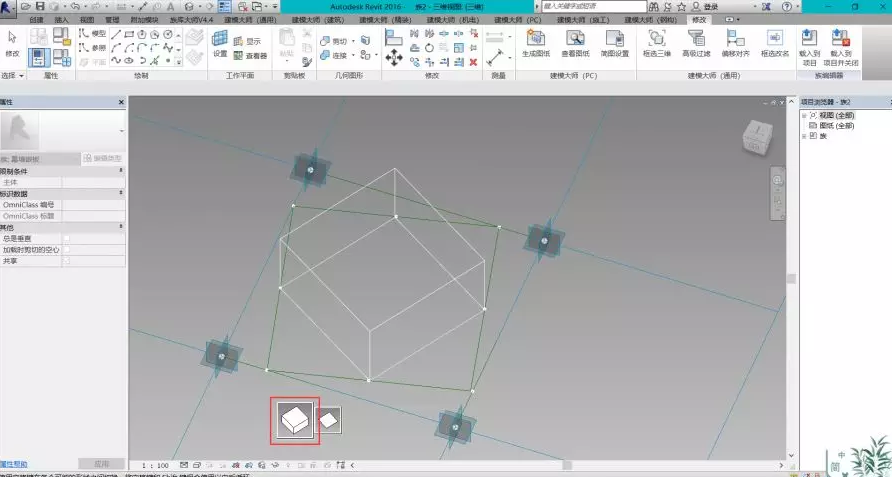Open the 剪切 dropdown arrow
The width and height of the screenshot is (892, 477).
pos(353,41)
